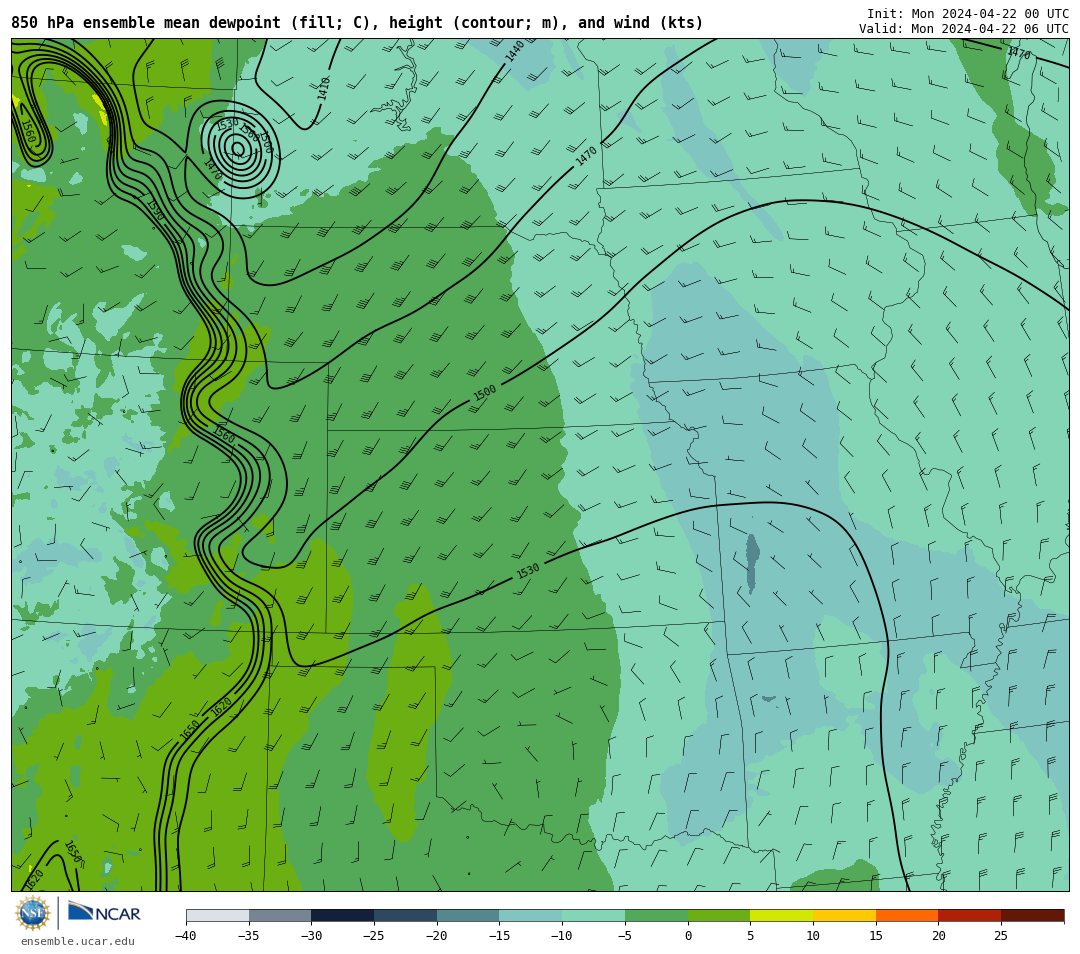Click the 1440 height contour label
The height and width of the screenshot is (954, 1080).
(x=515, y=52)
